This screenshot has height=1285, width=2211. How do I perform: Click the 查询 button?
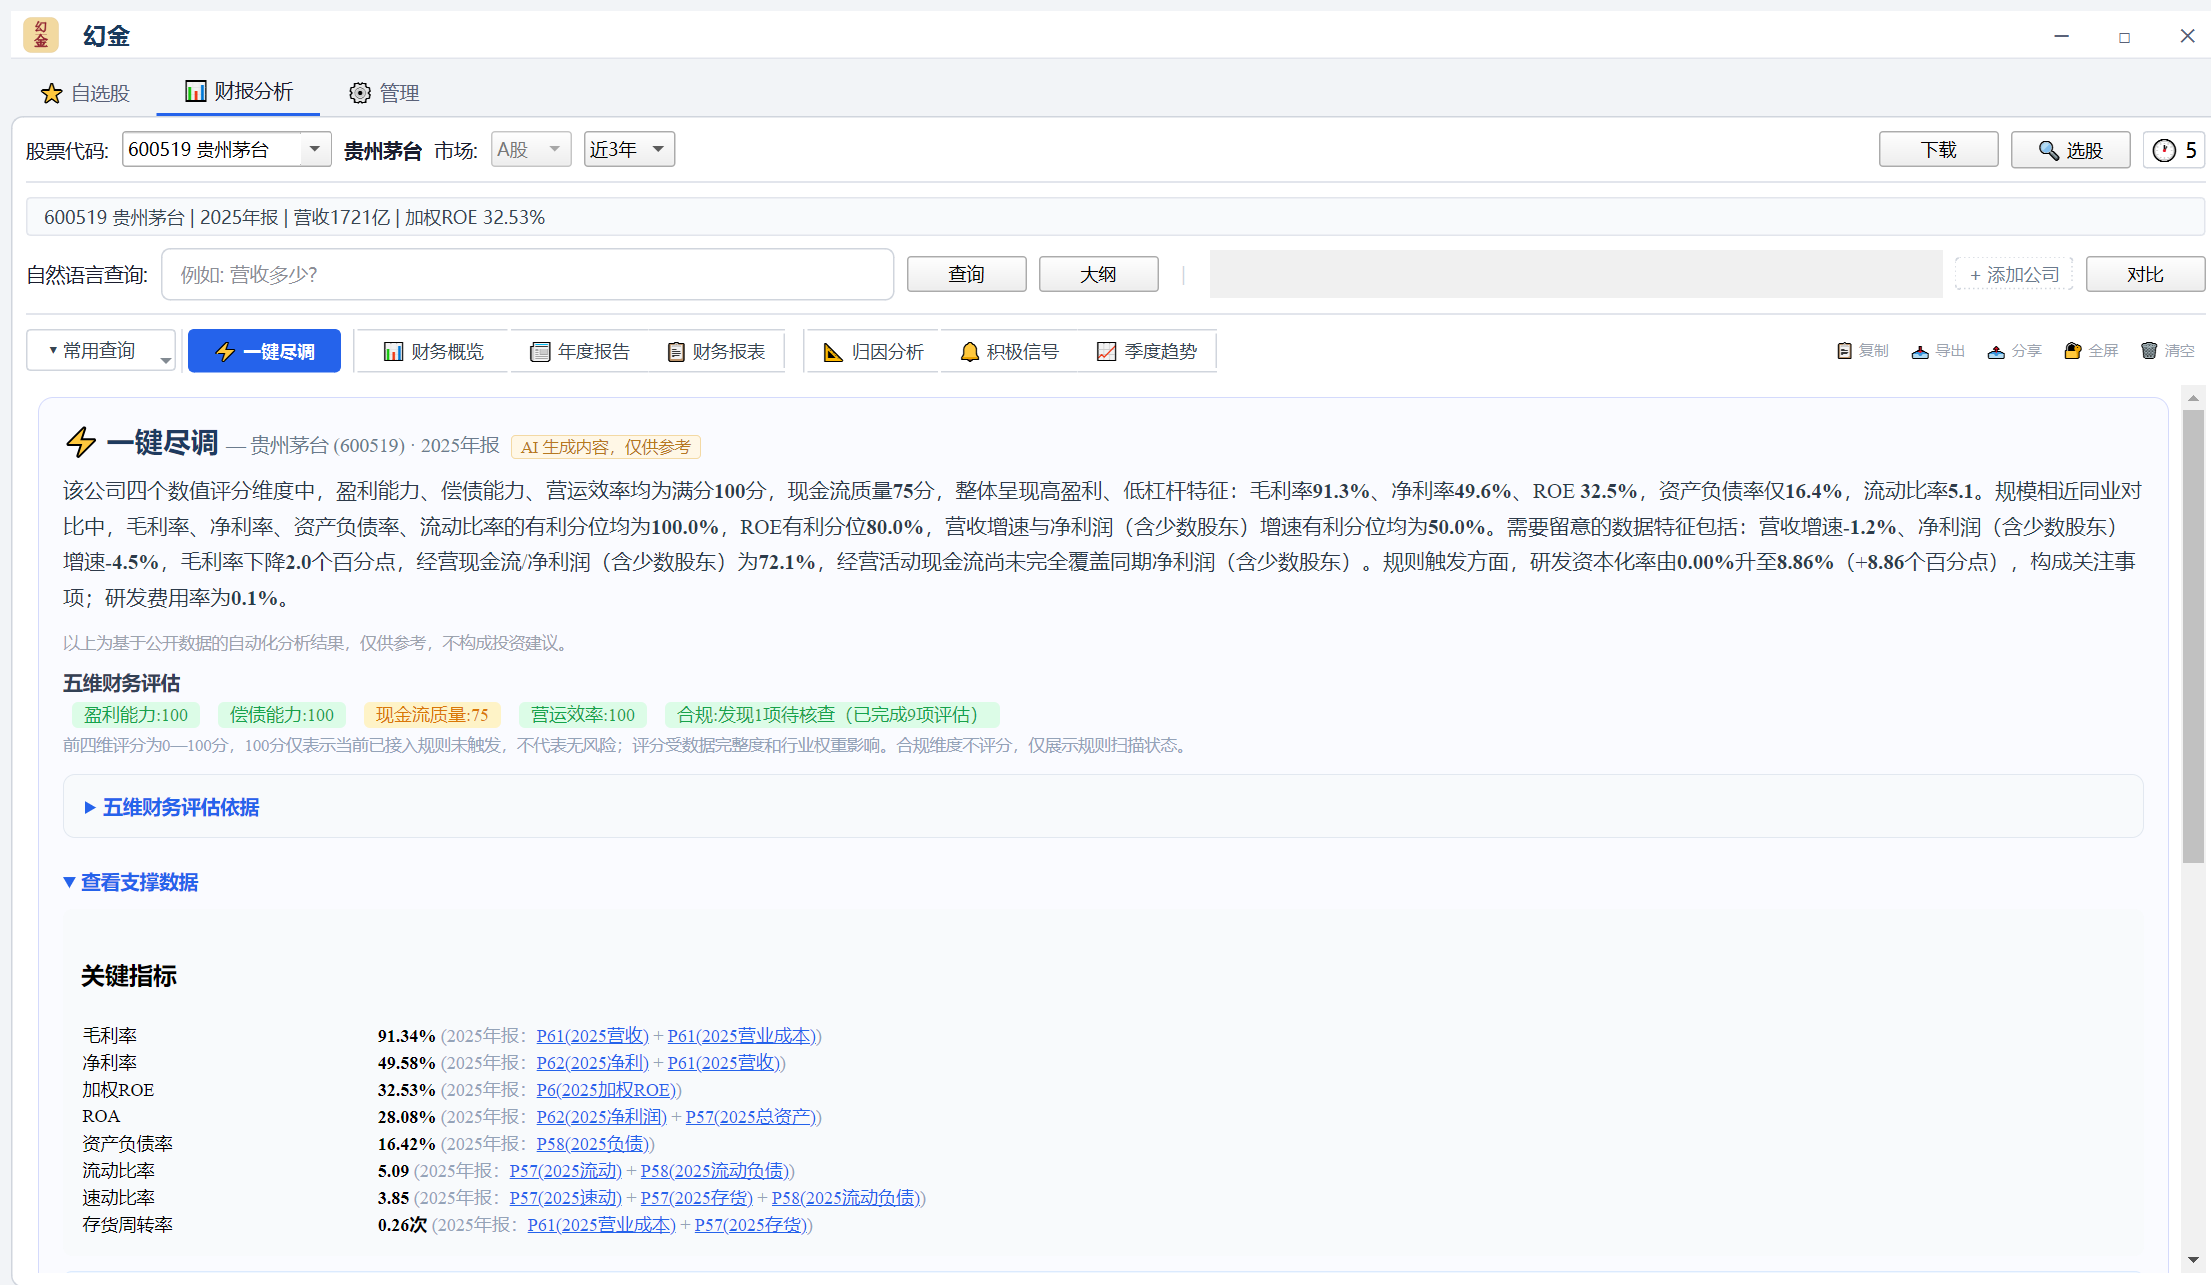(966, 274)
